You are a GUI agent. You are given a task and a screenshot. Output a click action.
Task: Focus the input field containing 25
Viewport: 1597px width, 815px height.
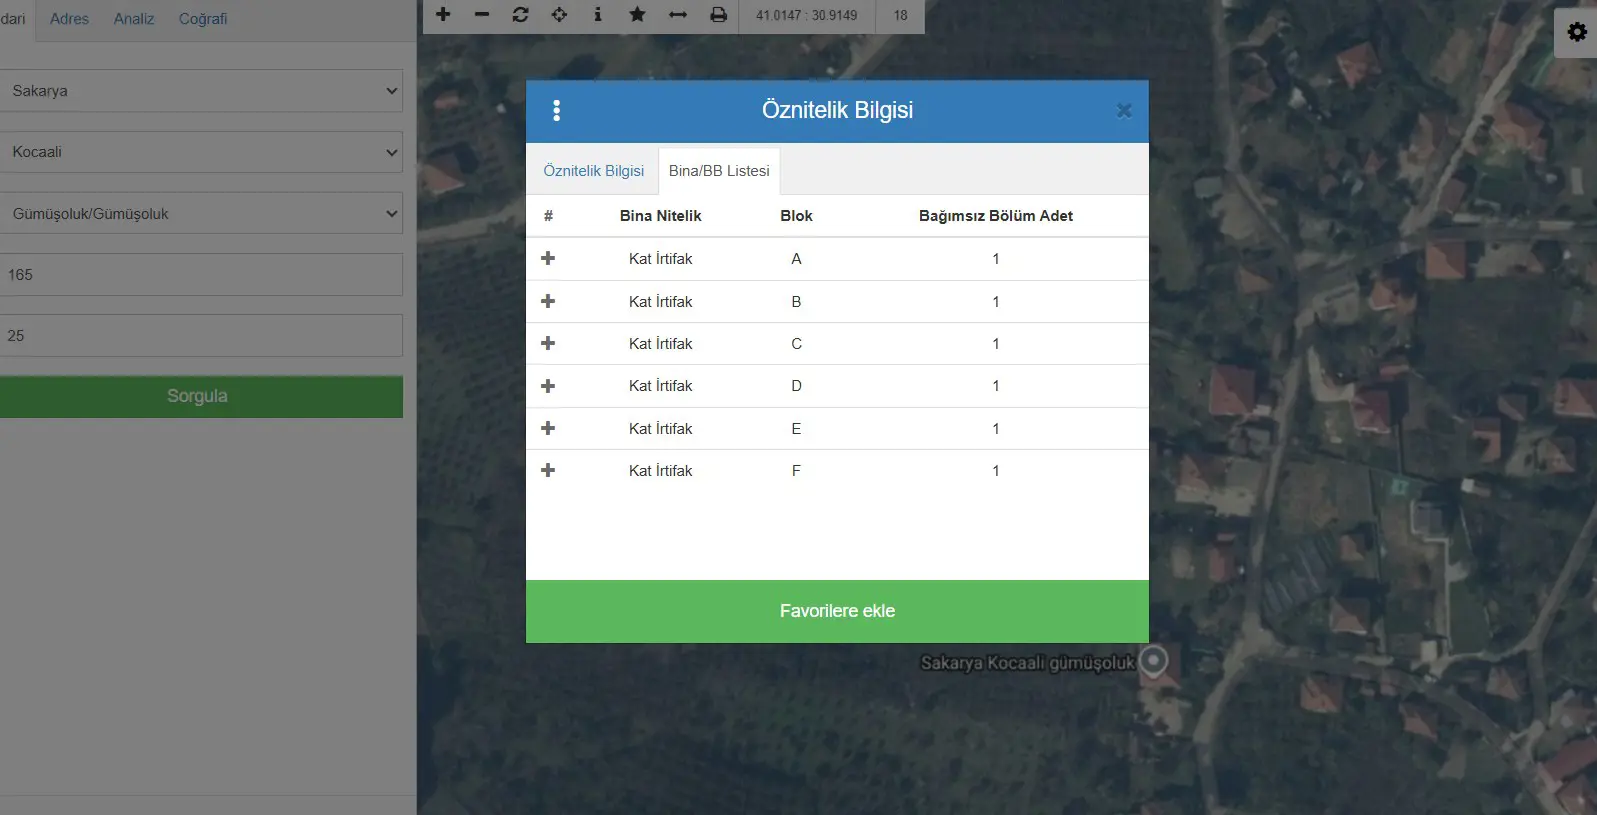201,336
